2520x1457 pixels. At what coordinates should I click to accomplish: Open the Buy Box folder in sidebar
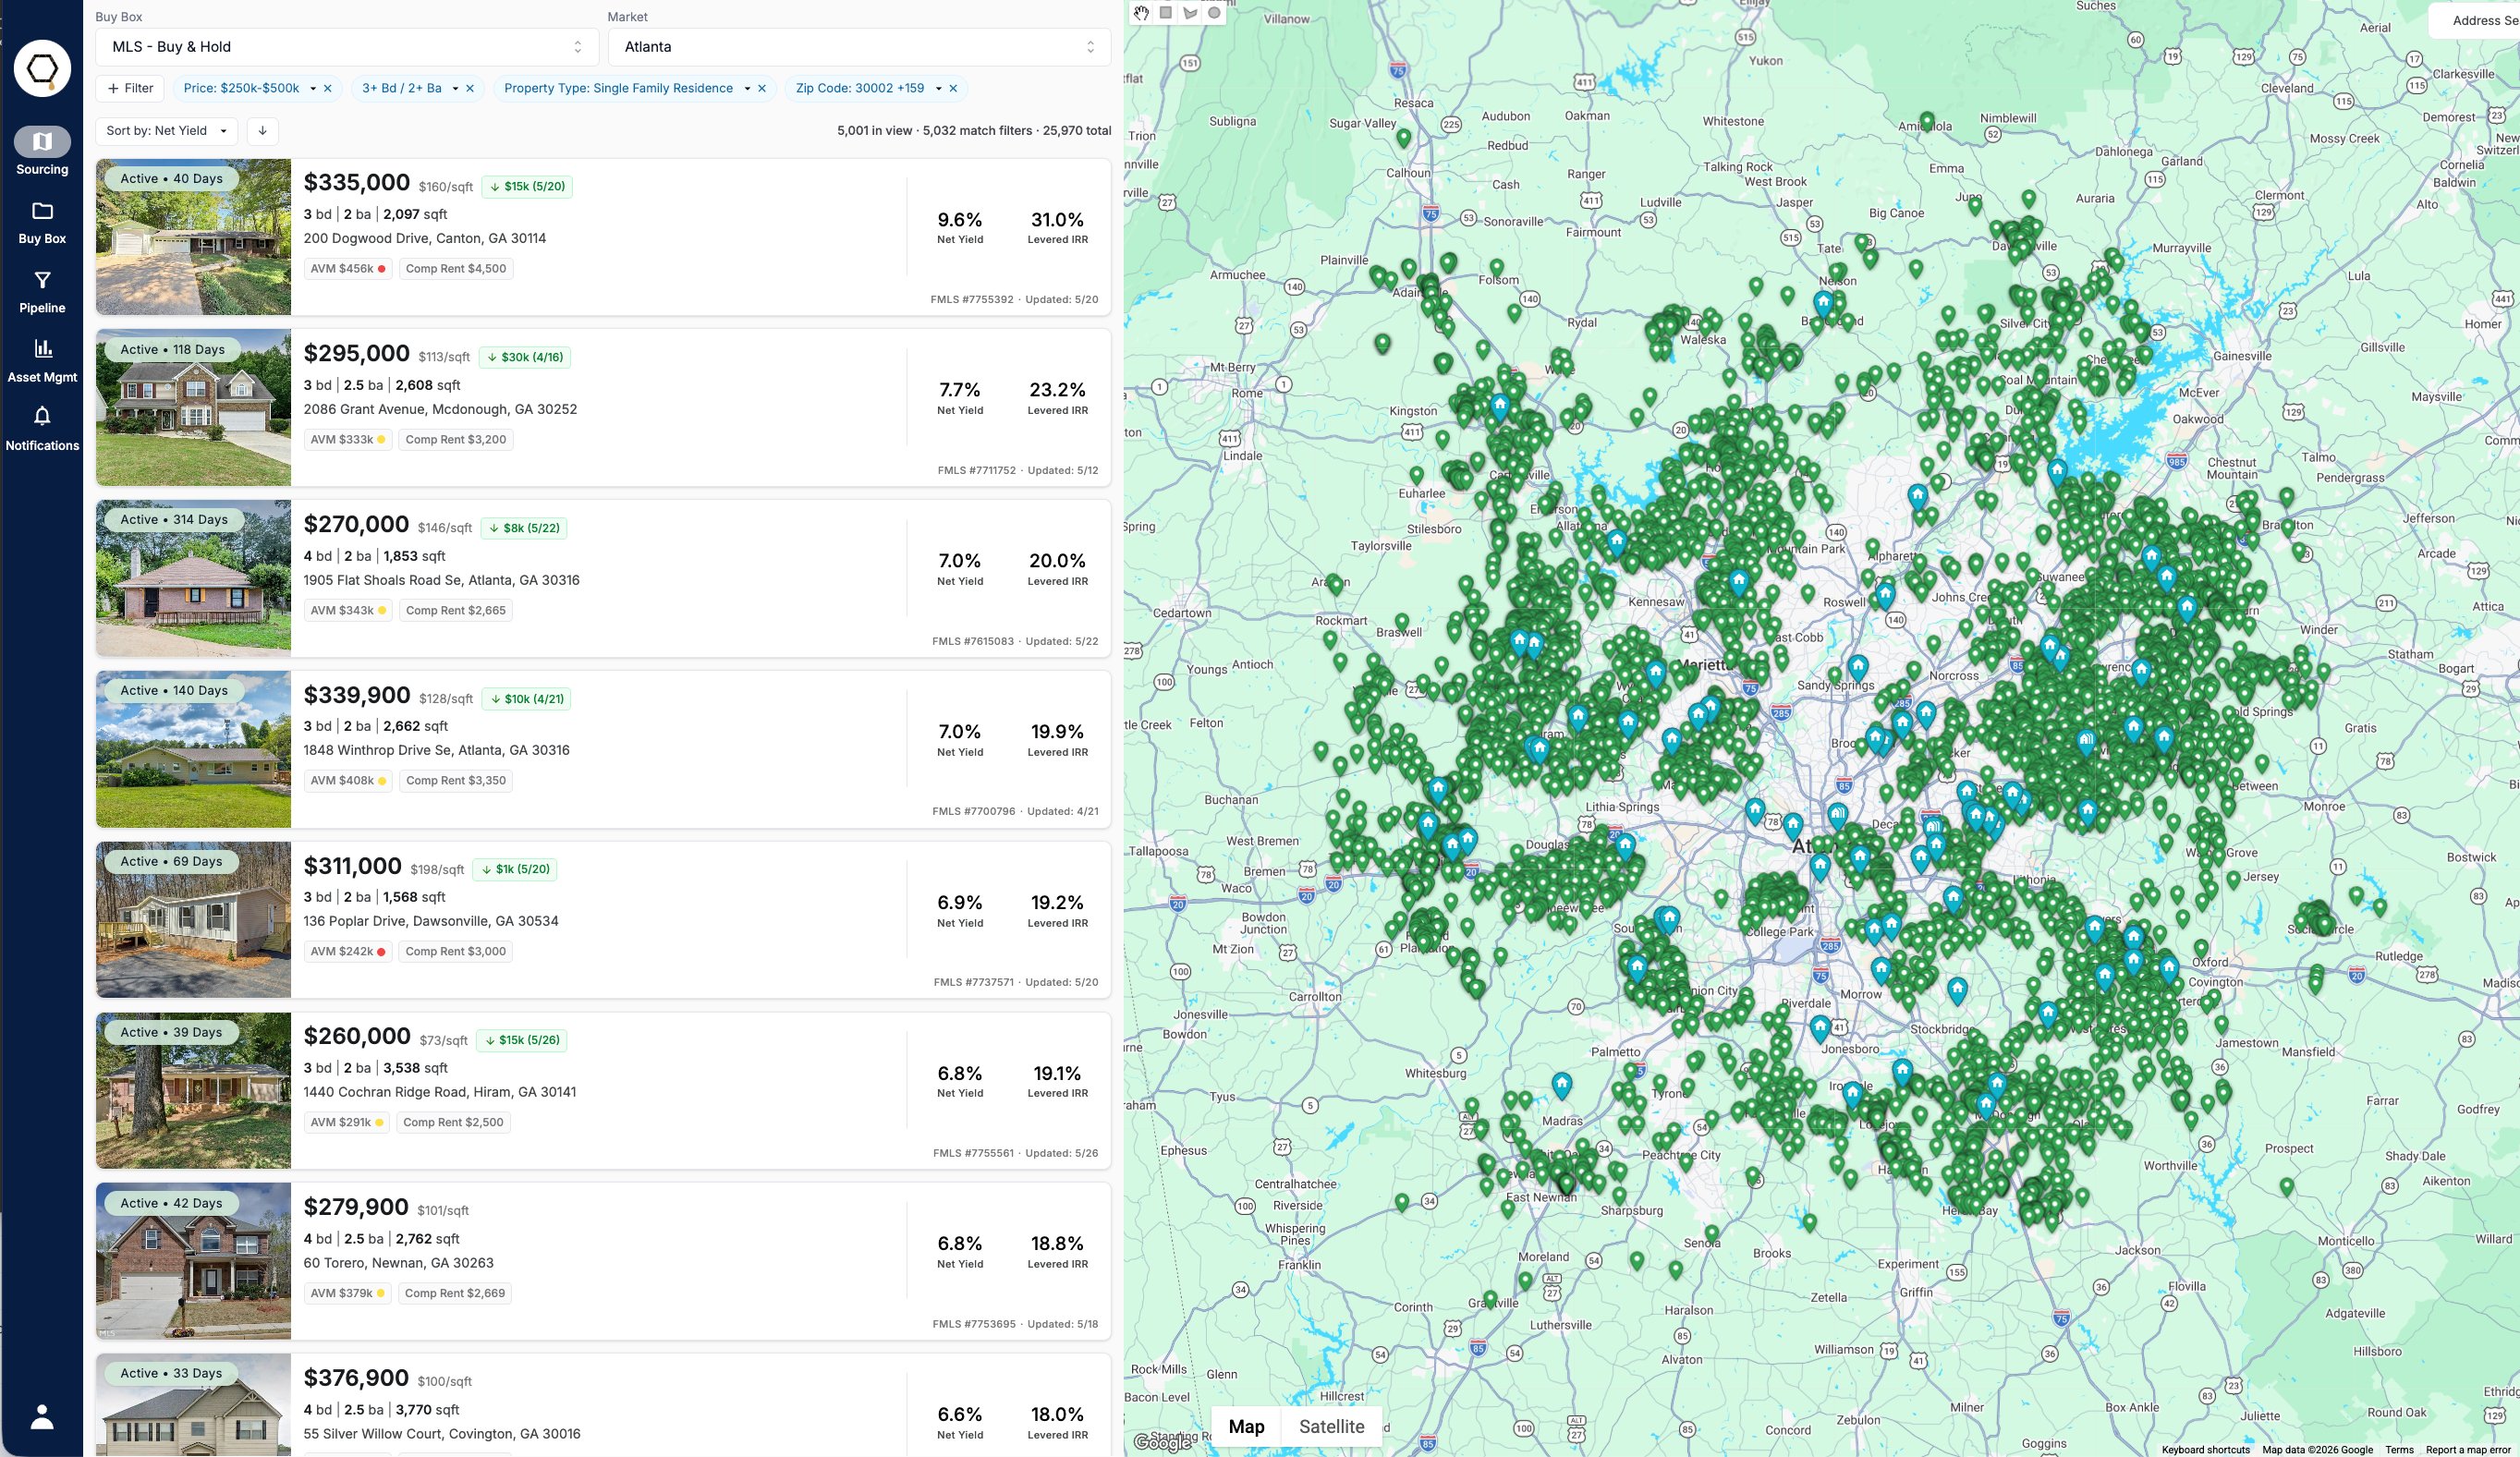click(42, 222)
